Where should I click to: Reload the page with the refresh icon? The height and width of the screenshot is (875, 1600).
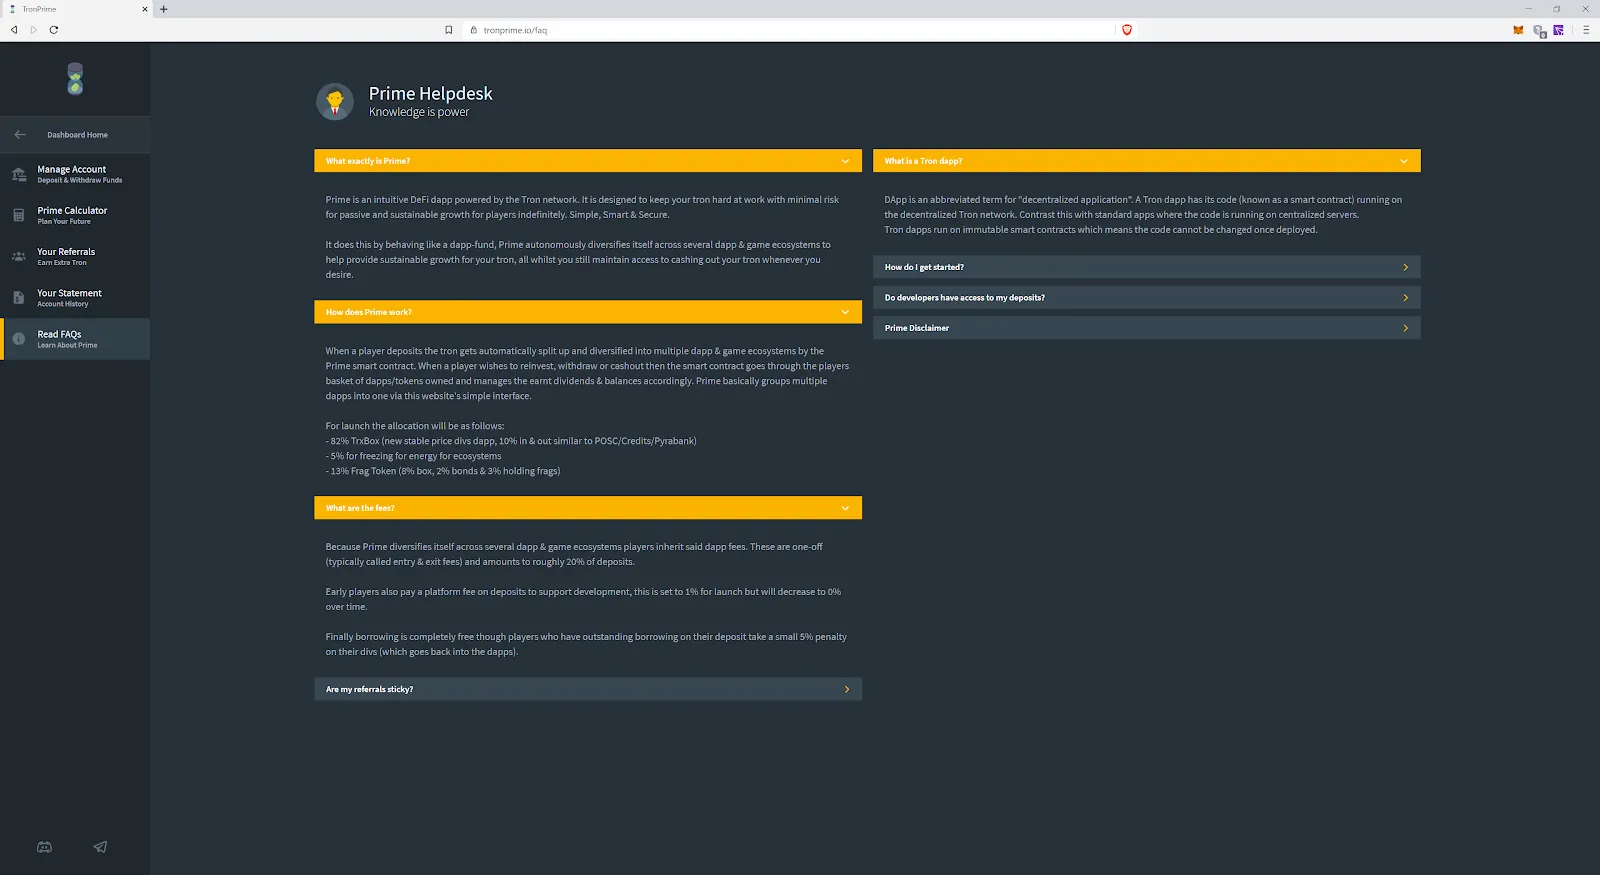pyautogui.click(x=54, y=30)
